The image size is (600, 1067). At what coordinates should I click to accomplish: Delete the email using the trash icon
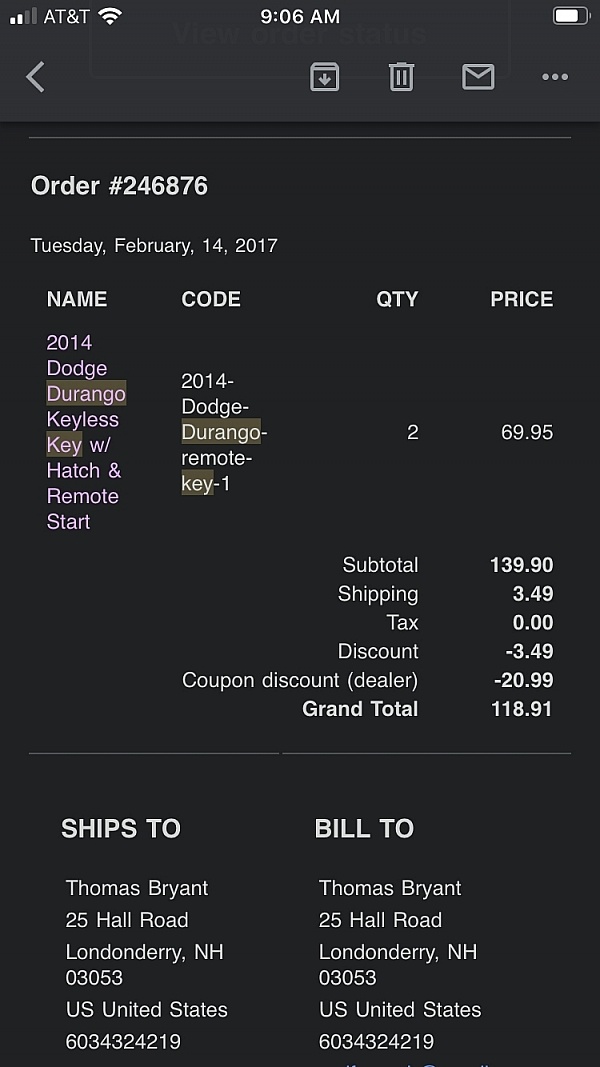[401, 77]
